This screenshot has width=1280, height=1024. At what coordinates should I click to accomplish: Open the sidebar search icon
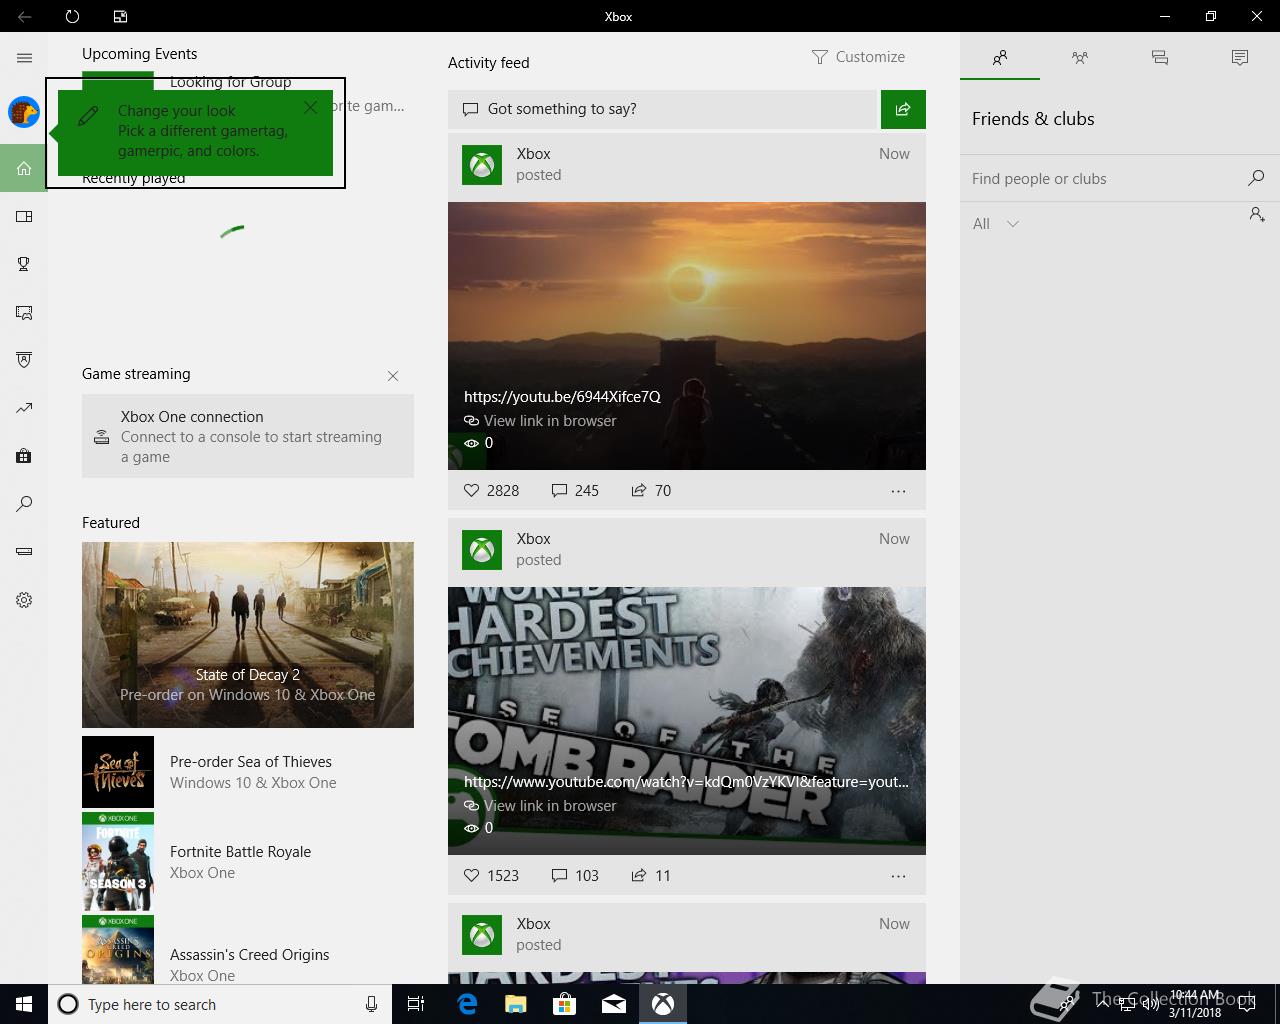[x=24, y=504]
